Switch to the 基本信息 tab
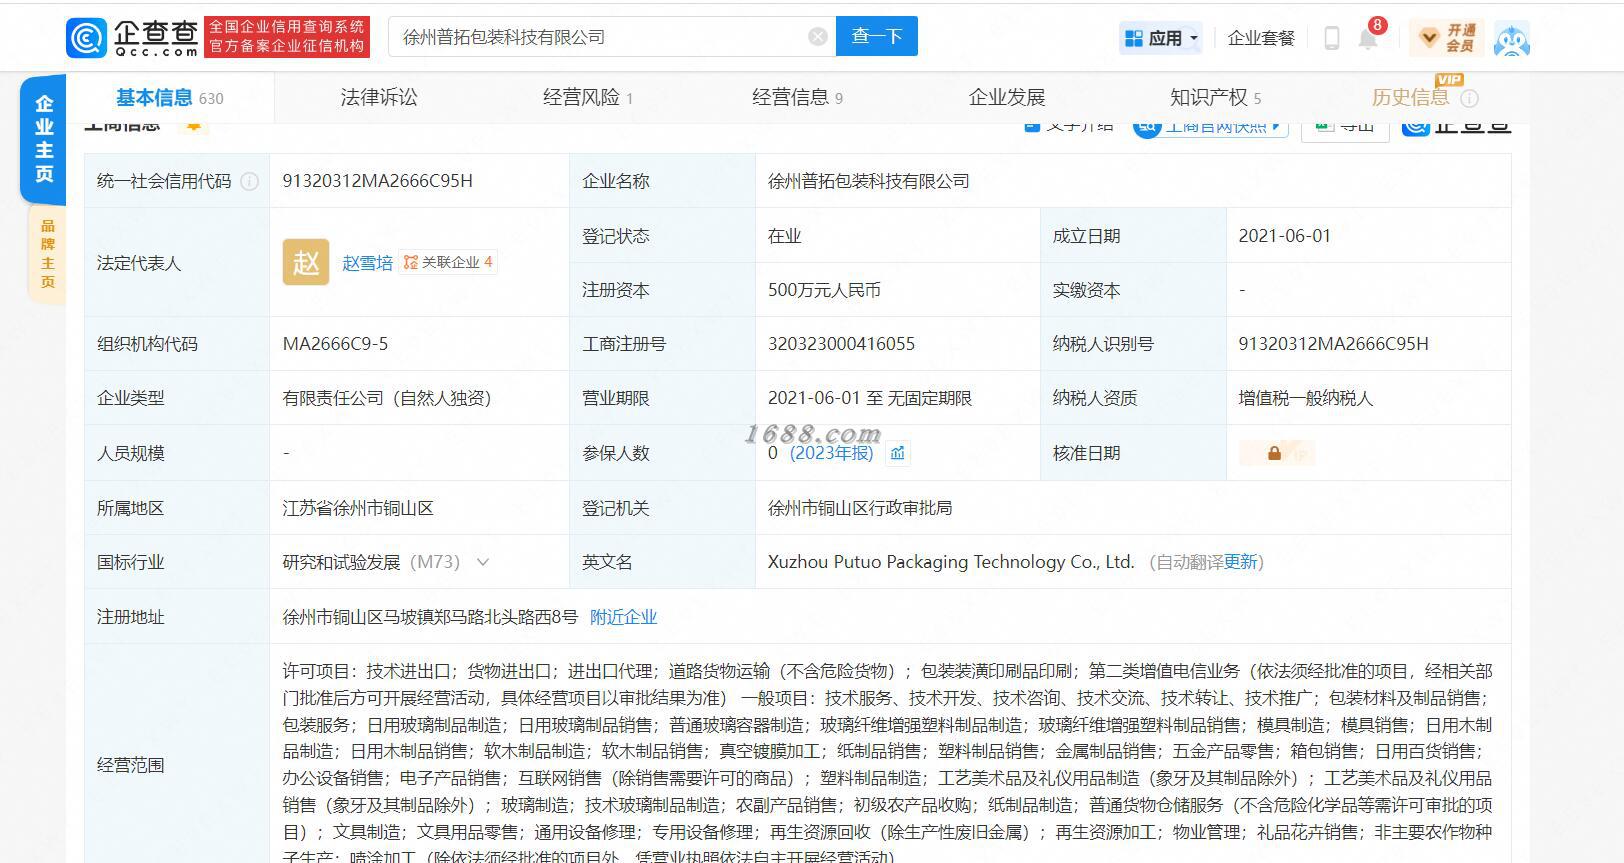 [x=169, y=97]
